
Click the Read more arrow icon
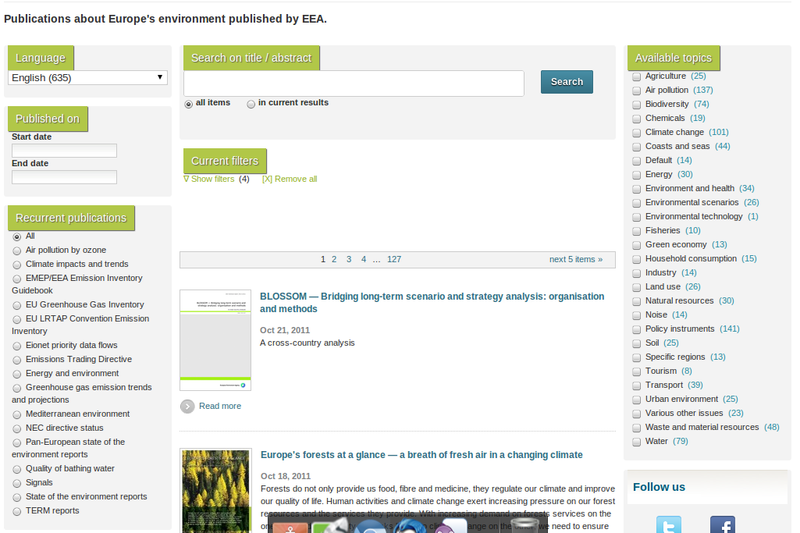pos(187,406)
